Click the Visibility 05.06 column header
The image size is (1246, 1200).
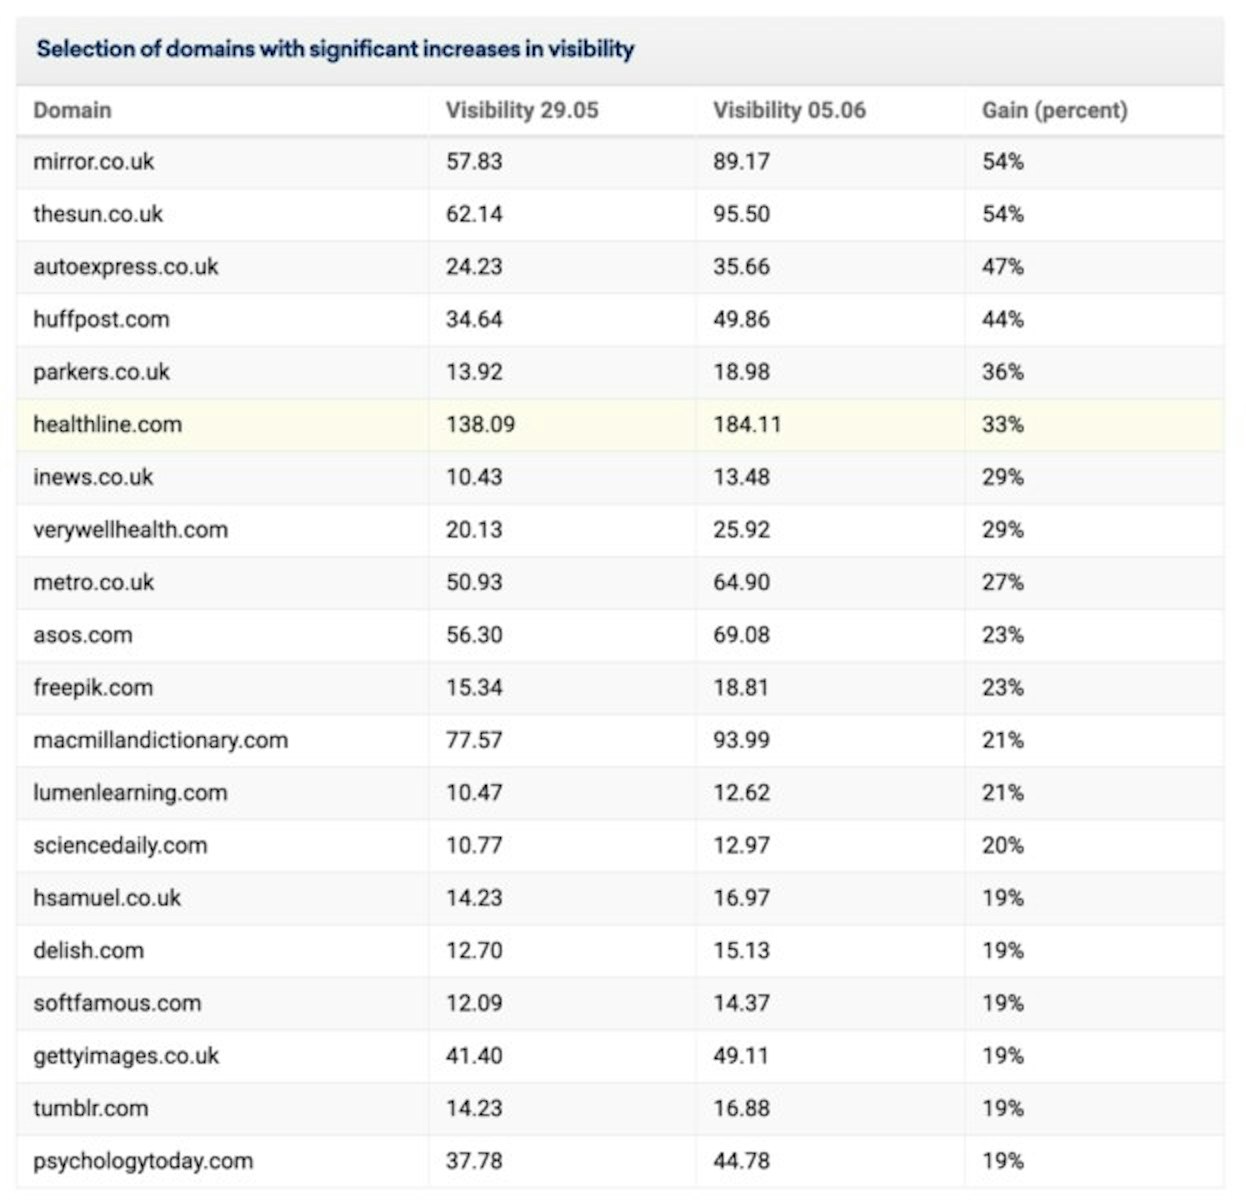point(789,110)
